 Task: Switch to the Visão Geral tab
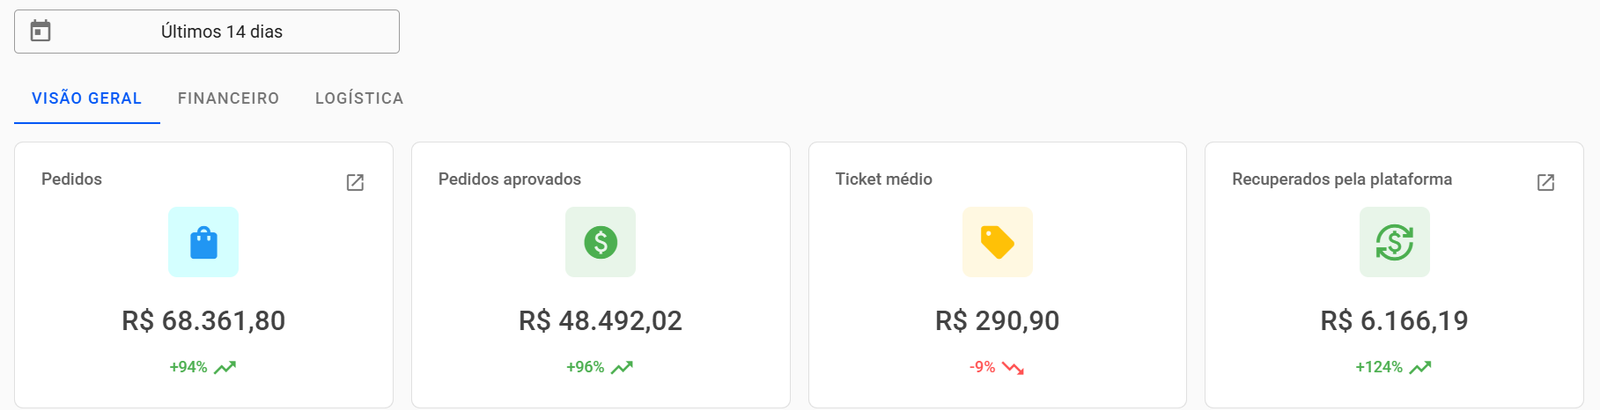87,98
